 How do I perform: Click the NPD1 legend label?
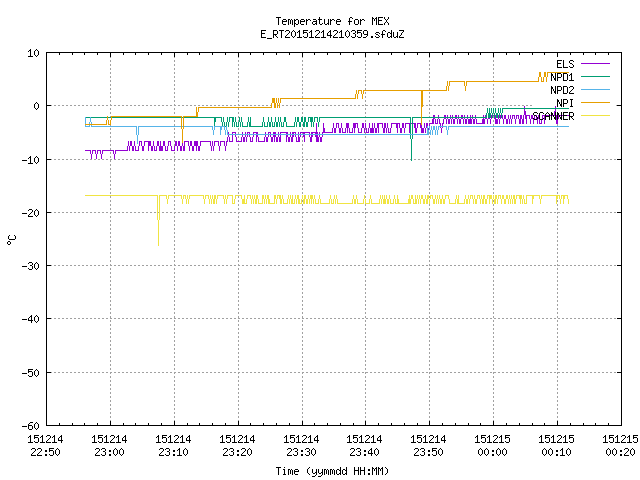point(562,77)
